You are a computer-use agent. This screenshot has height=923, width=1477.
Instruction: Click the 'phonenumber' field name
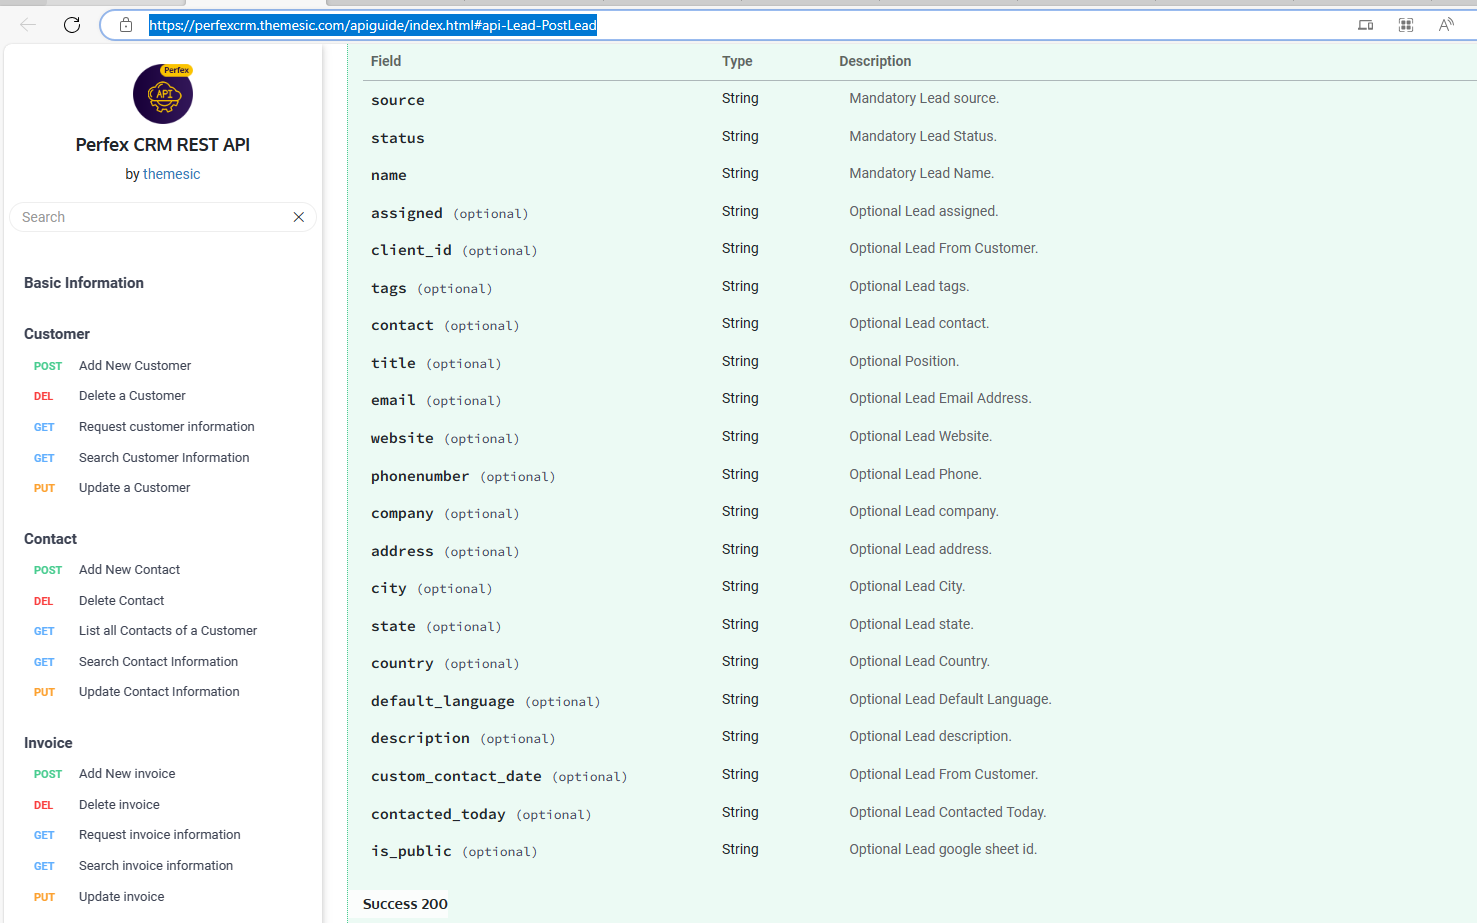pyautogui.click(x=420, y=476)
